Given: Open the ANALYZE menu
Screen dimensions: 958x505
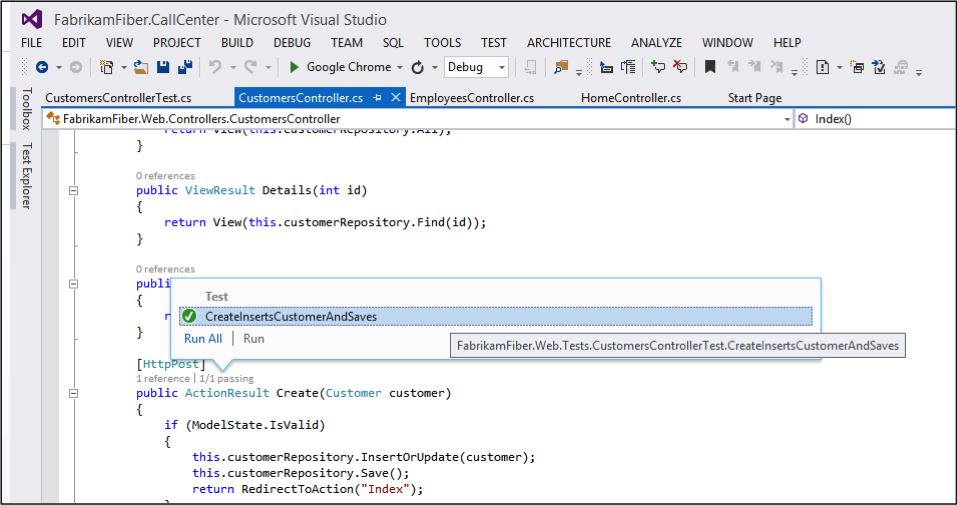Looking at the screenshot, I should (657, 43).
